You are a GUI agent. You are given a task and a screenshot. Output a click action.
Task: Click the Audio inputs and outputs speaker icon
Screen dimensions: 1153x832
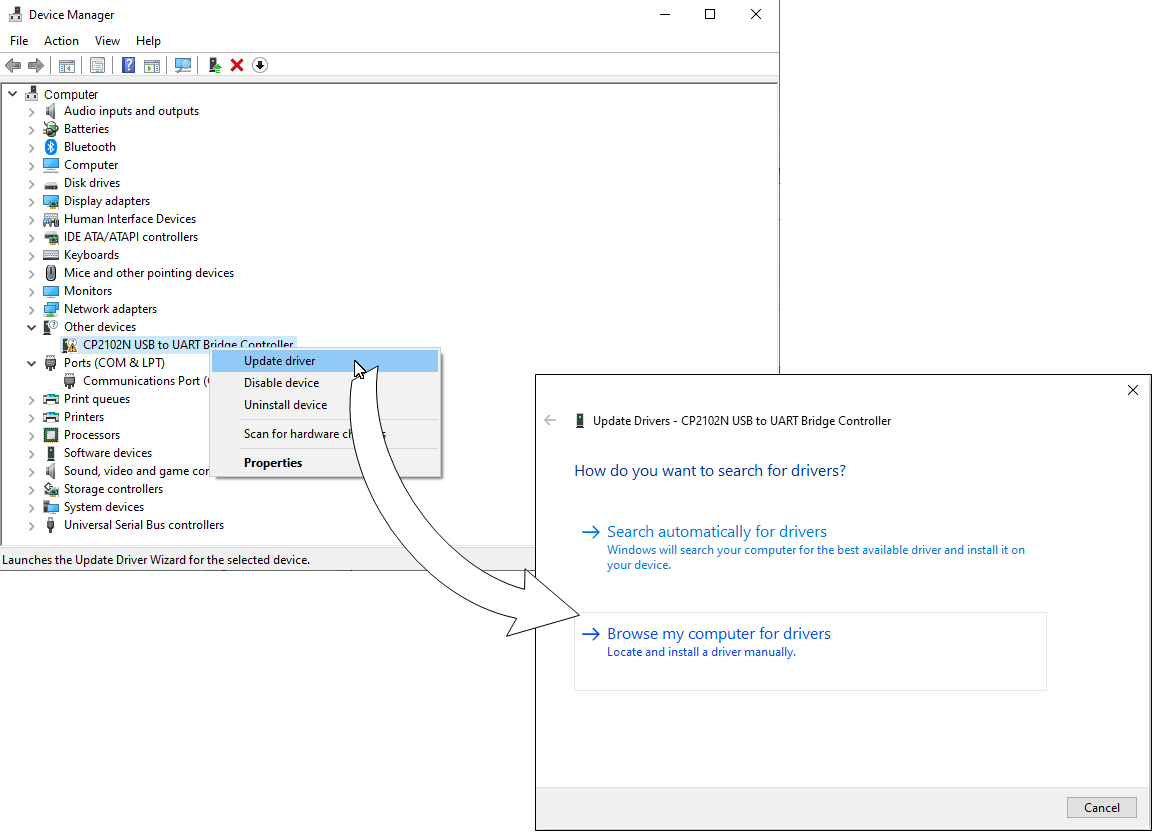click(51, 111)
